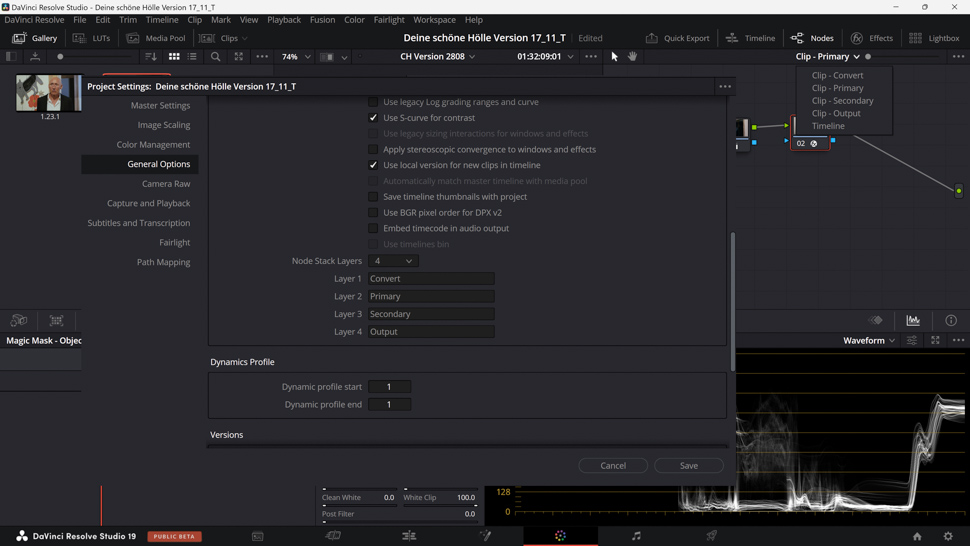Uncheck Use S-curve for contrast
Viewport: 970px width, 546px height.
coord(373,117)
